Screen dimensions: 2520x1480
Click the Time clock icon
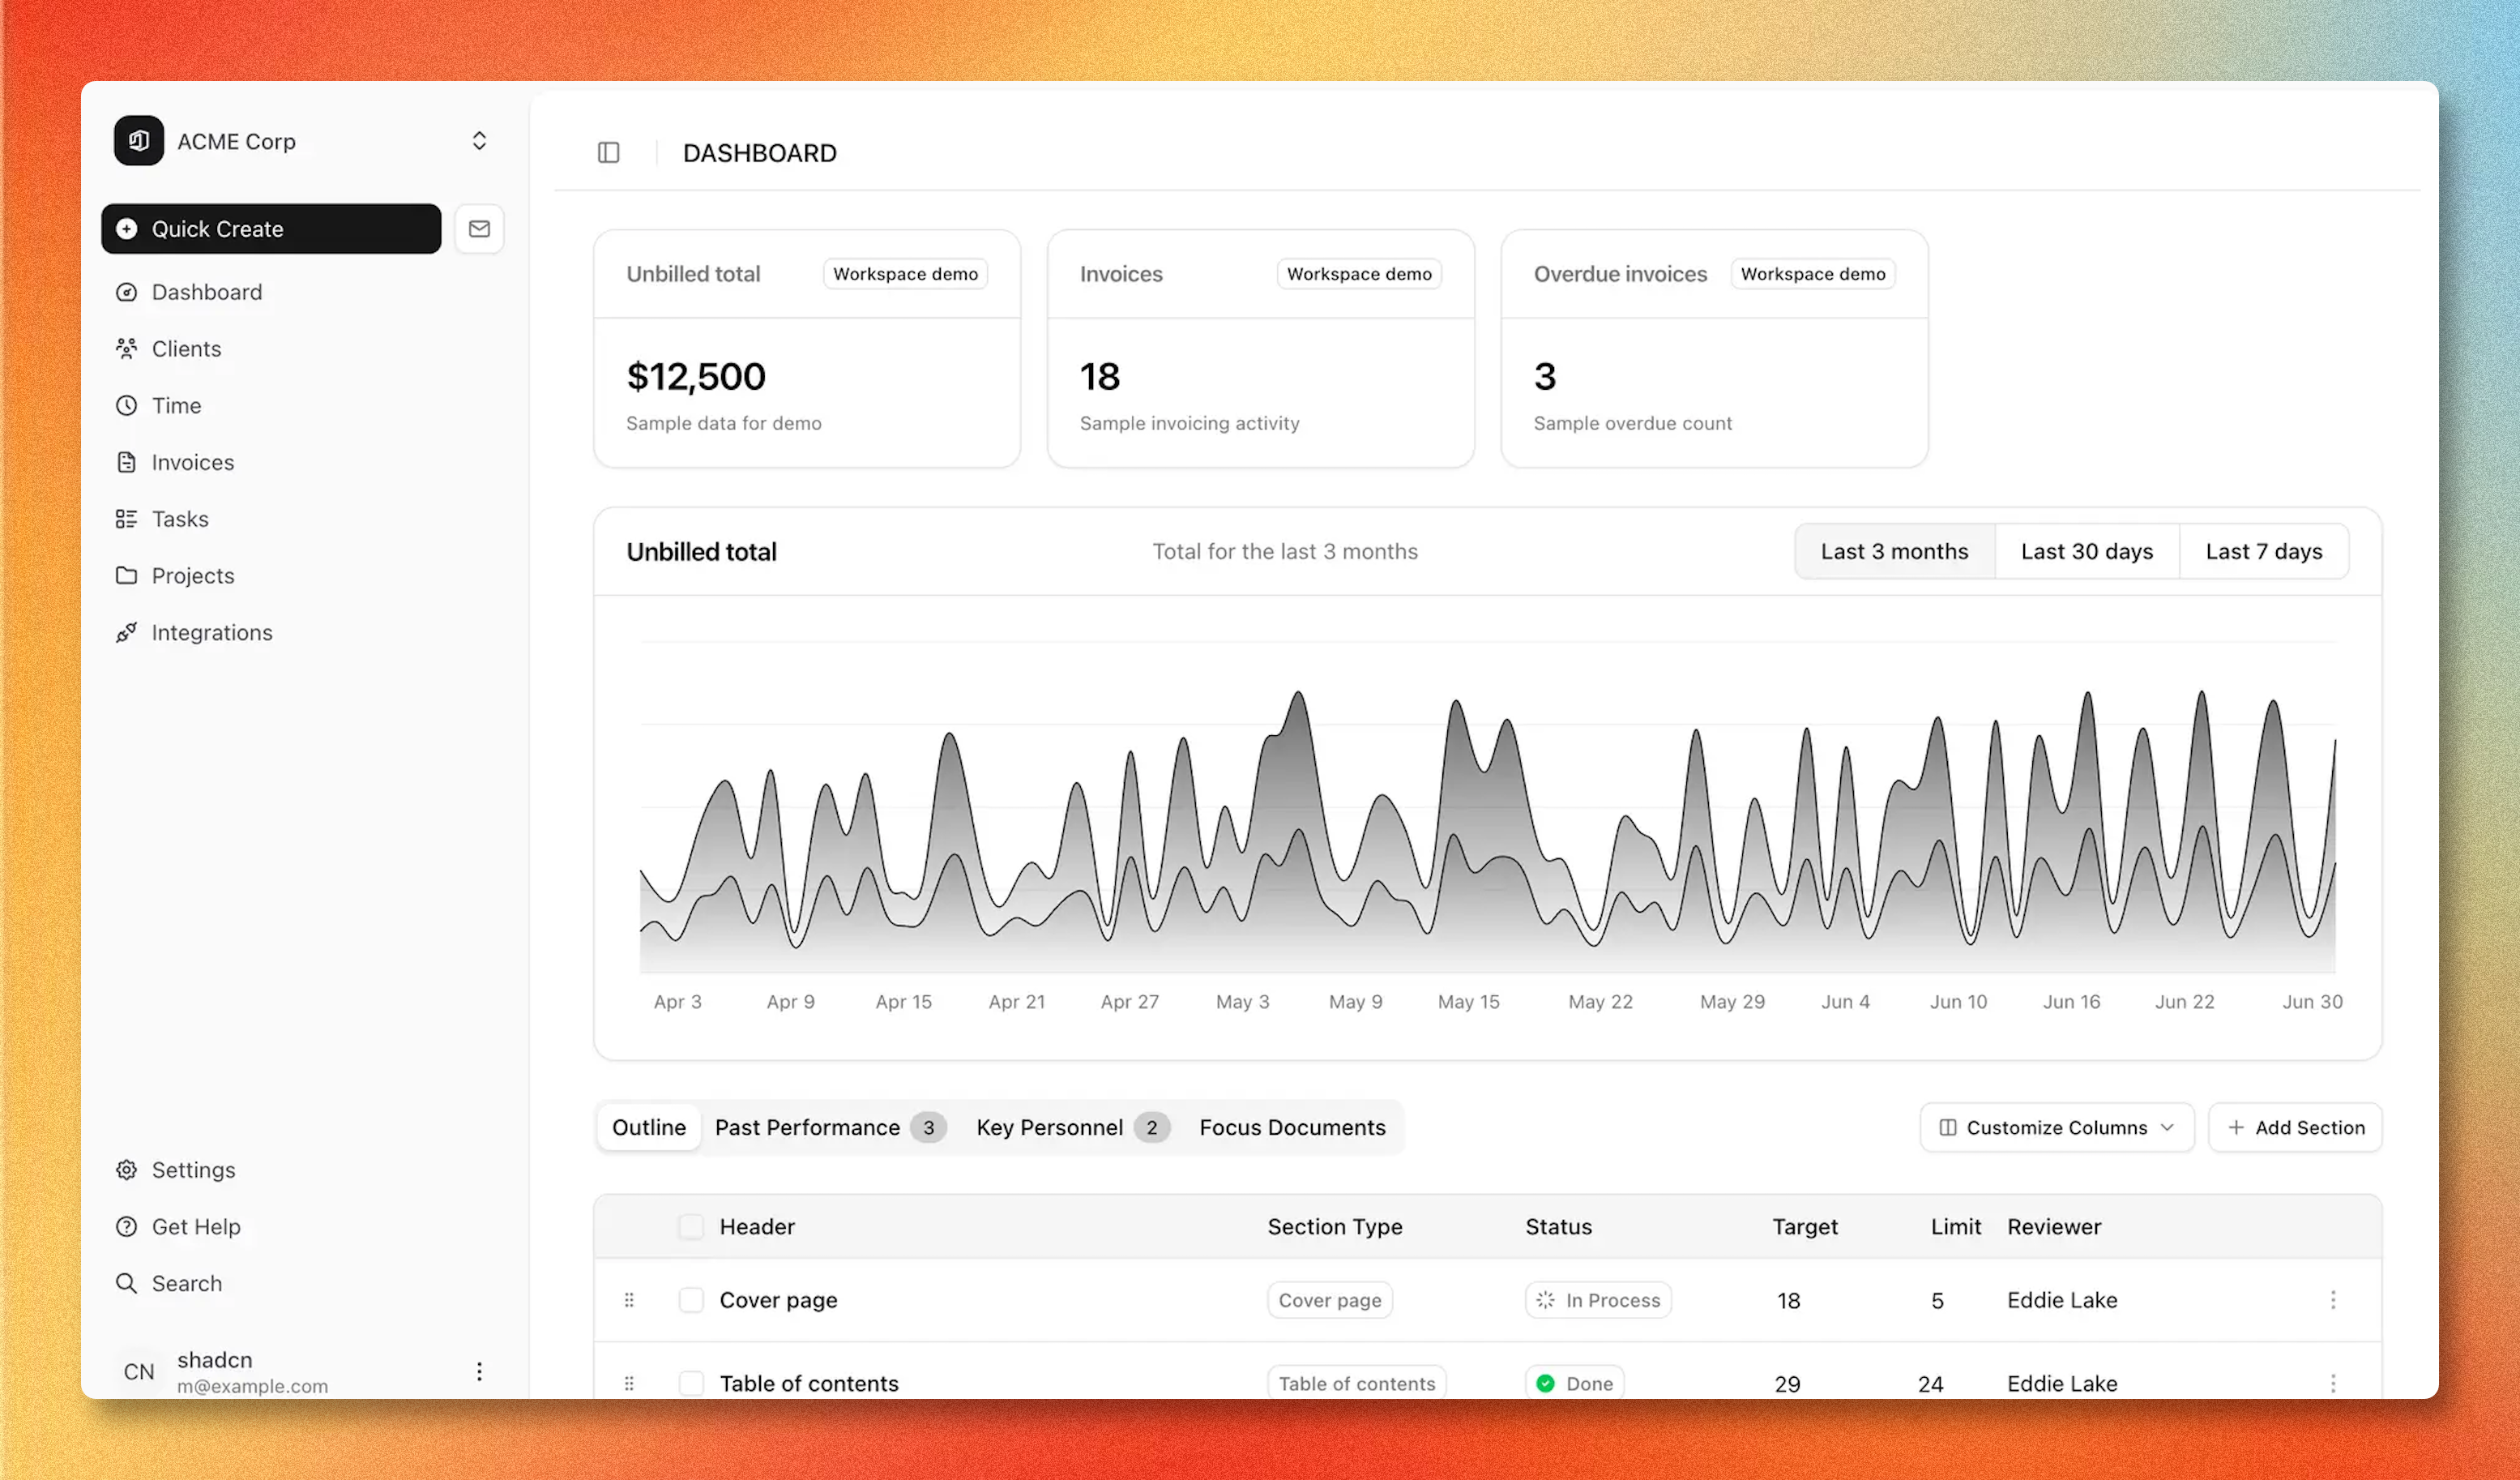click(126, 406)
